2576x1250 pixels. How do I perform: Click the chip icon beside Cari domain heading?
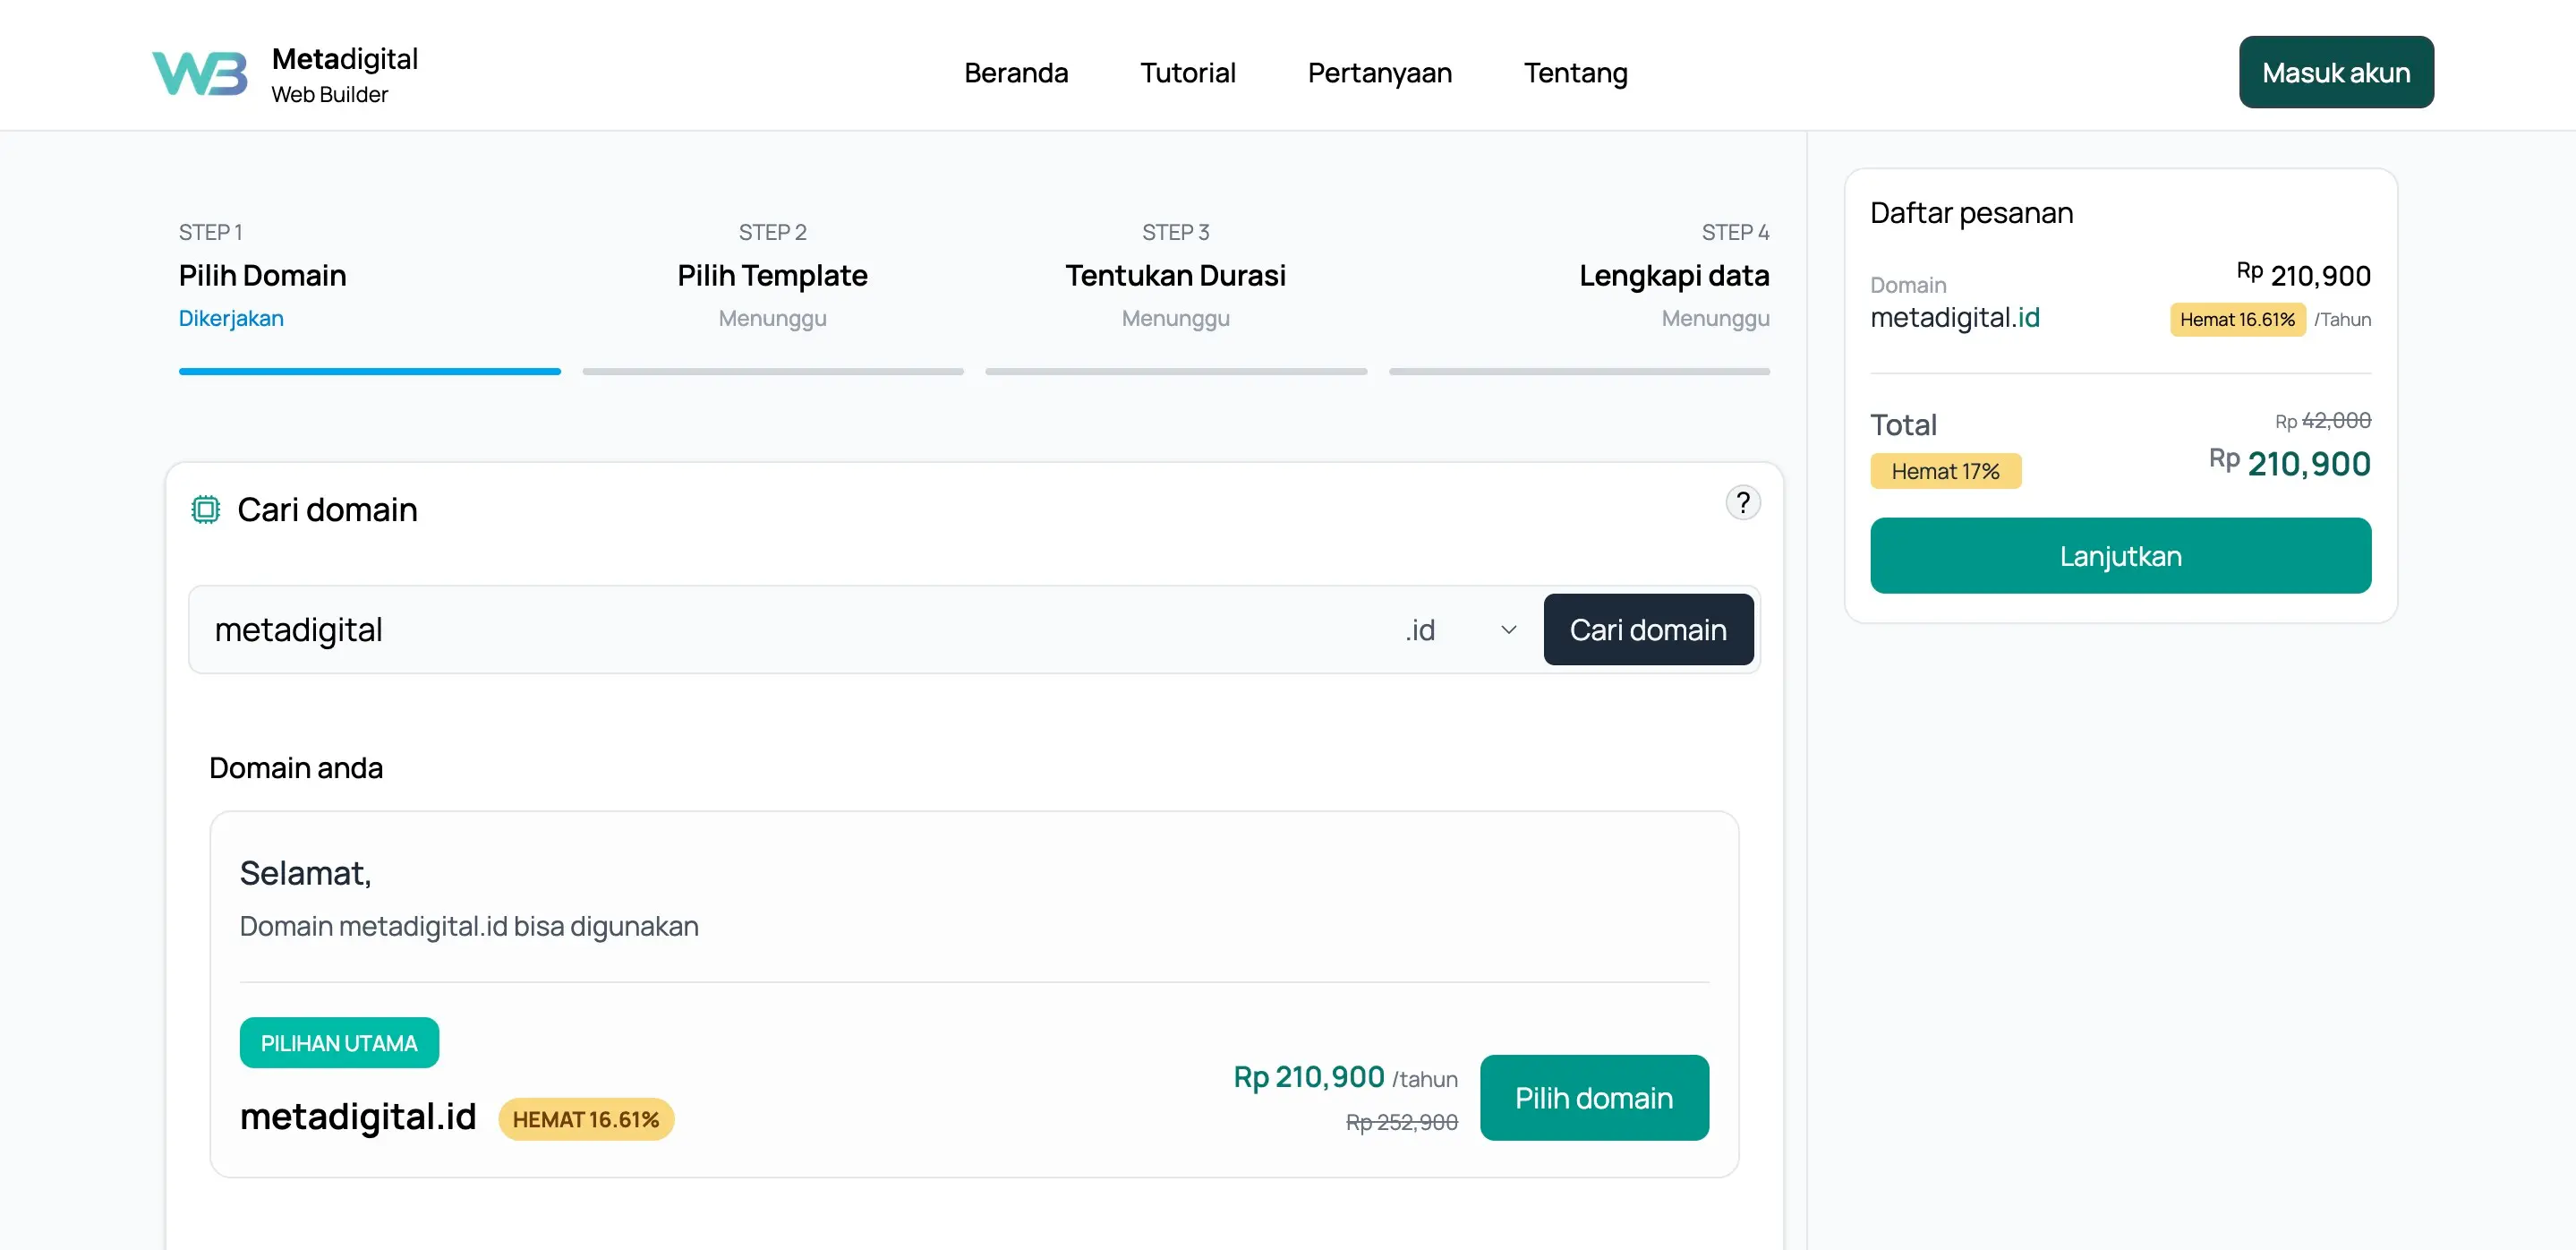tap(205, 510)
